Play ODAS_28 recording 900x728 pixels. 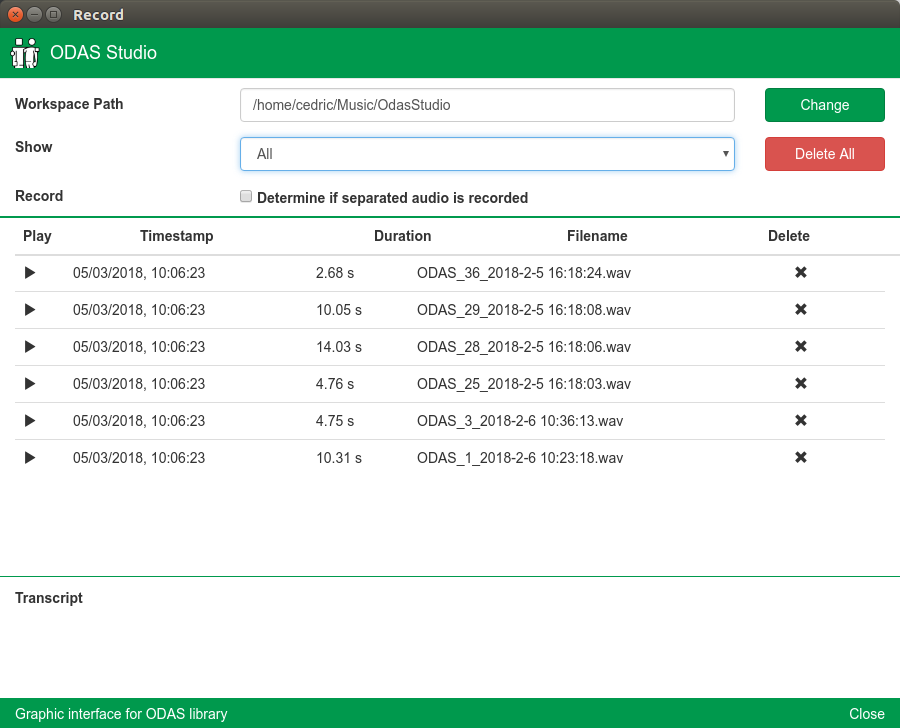pos(30,347)
